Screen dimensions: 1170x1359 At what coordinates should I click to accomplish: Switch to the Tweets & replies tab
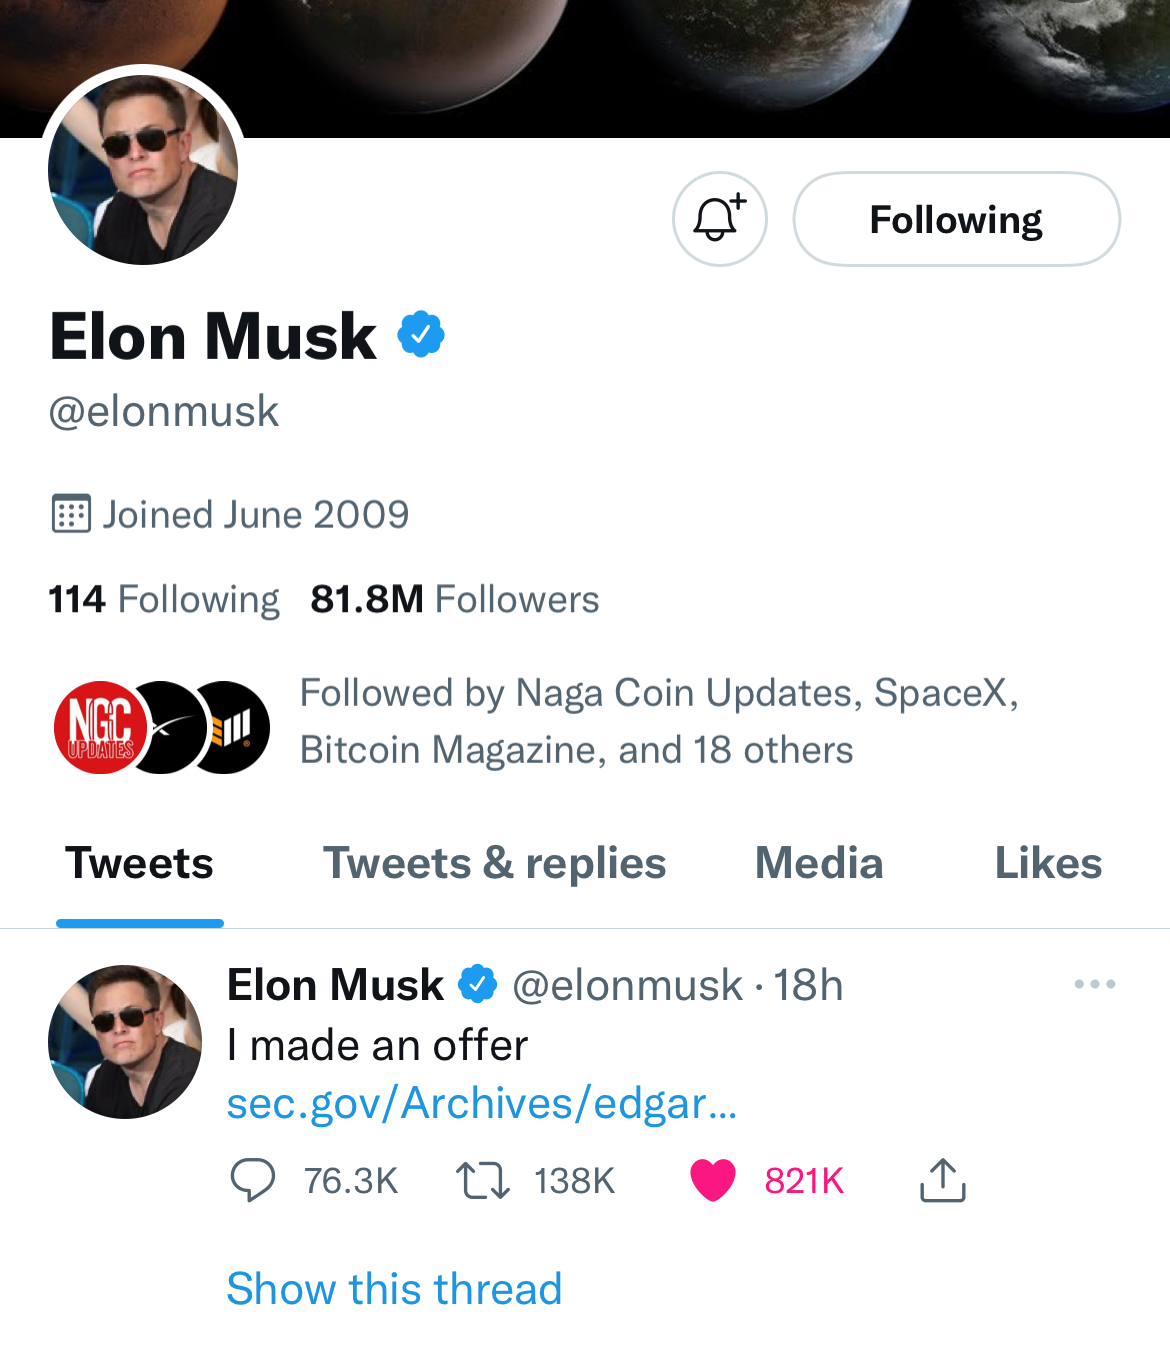[x=494, y=863]
